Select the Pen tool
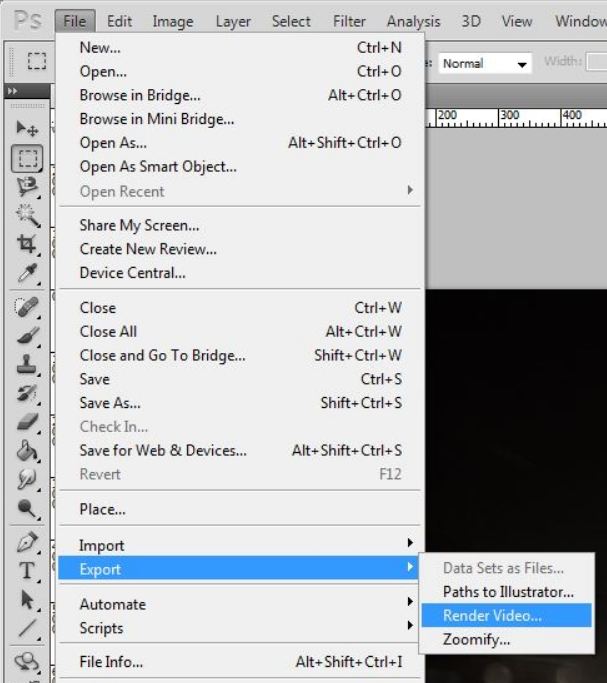Image resolution: width=607 pixels, height=683 pixels. (x=27, y=542)
